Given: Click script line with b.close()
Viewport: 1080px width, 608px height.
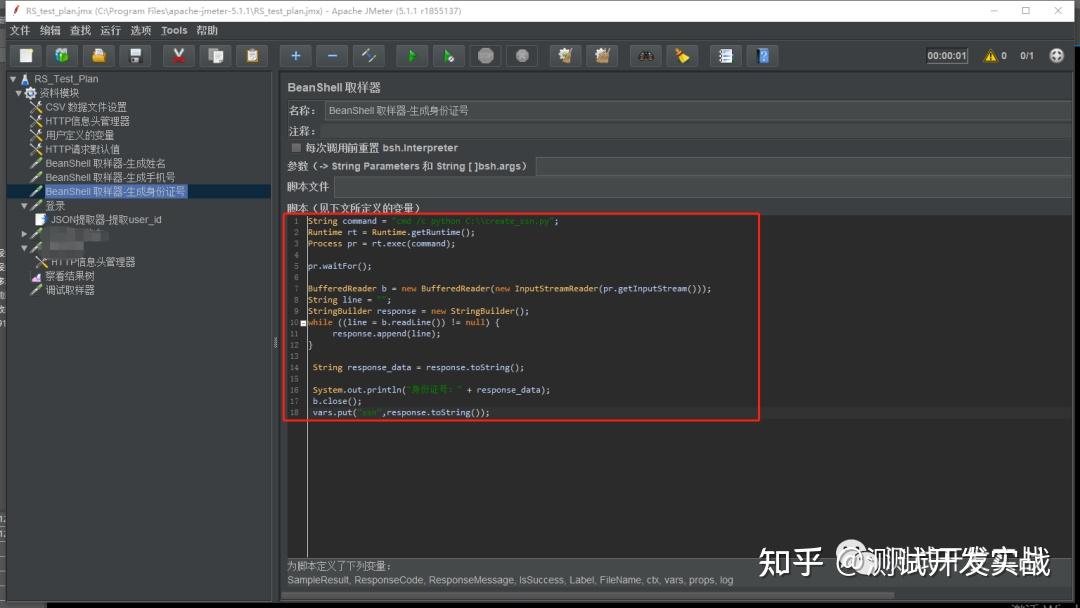Looking at the screenshot, I should (x=337, y=401).
